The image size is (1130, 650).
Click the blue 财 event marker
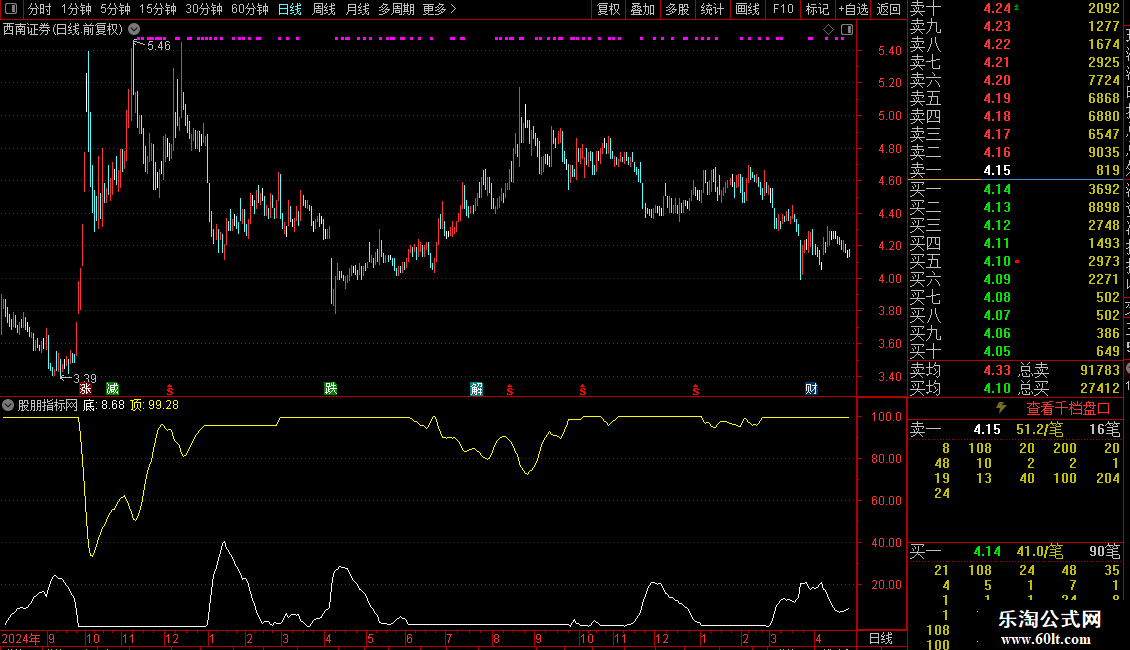coord(811,389)
